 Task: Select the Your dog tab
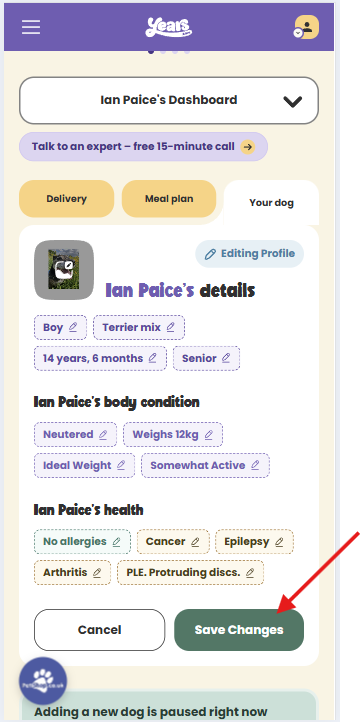[x=272, y=203]
